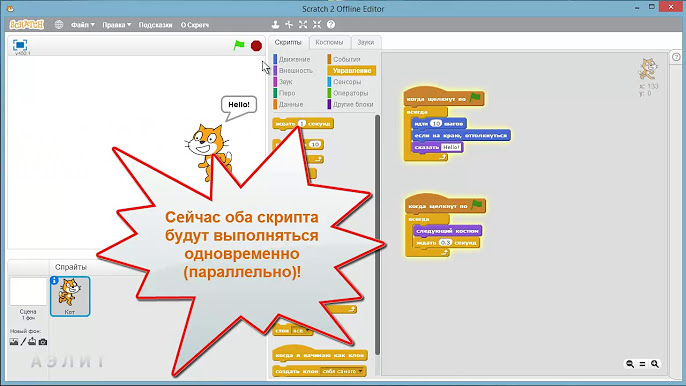Open the Правка menu

116,25
